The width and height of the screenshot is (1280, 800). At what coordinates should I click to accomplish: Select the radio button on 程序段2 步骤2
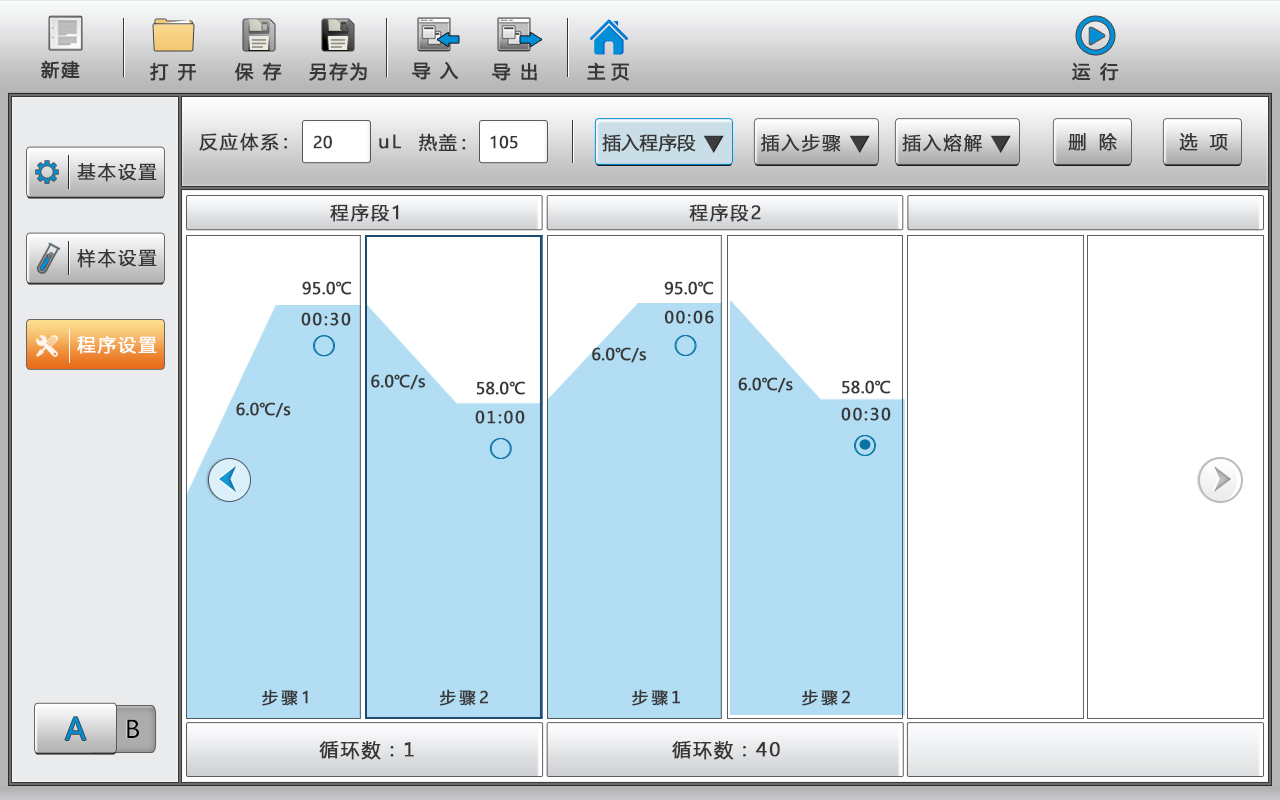(864, 446)
